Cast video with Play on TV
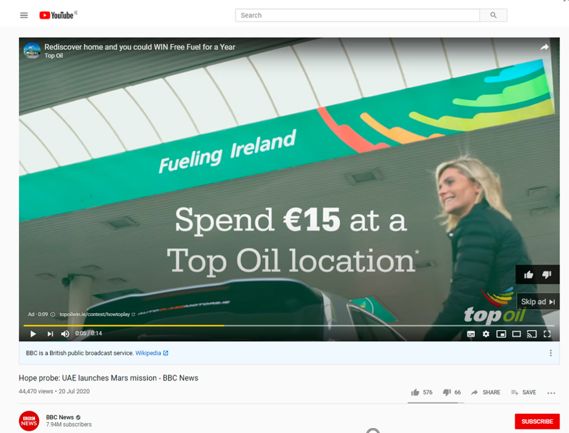 click(x=532, y=334)
